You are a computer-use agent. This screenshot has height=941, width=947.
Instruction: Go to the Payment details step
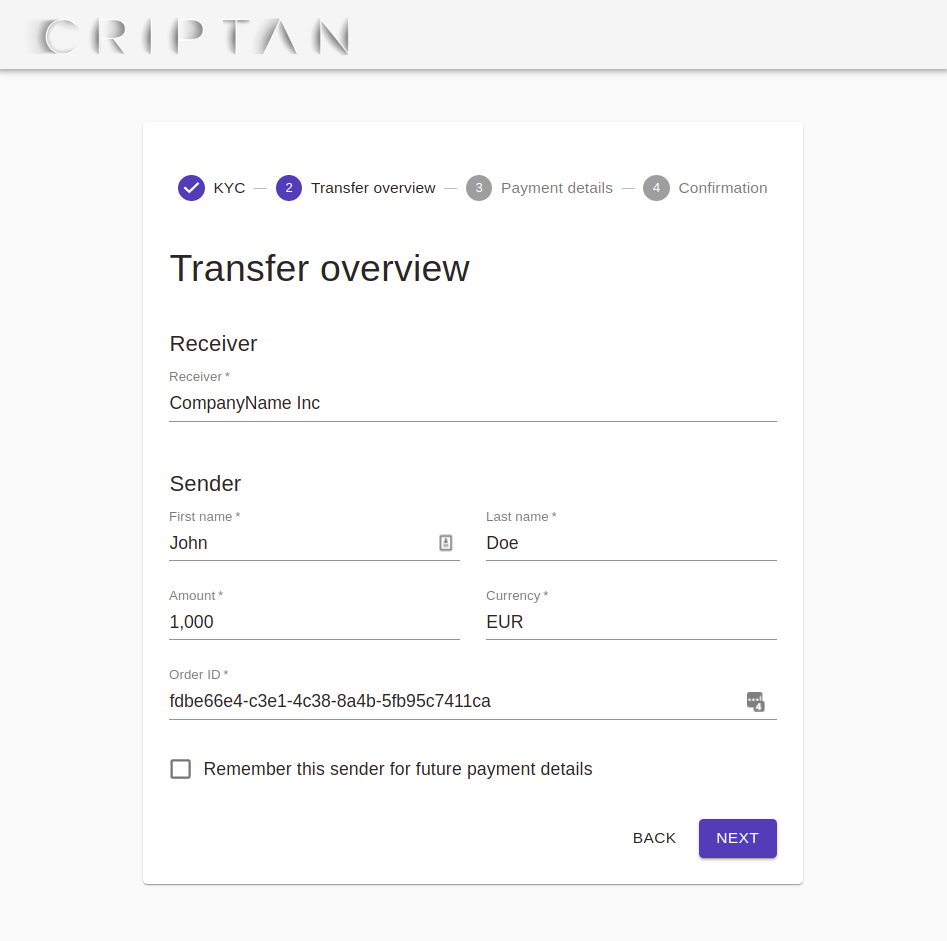[557, 188]
